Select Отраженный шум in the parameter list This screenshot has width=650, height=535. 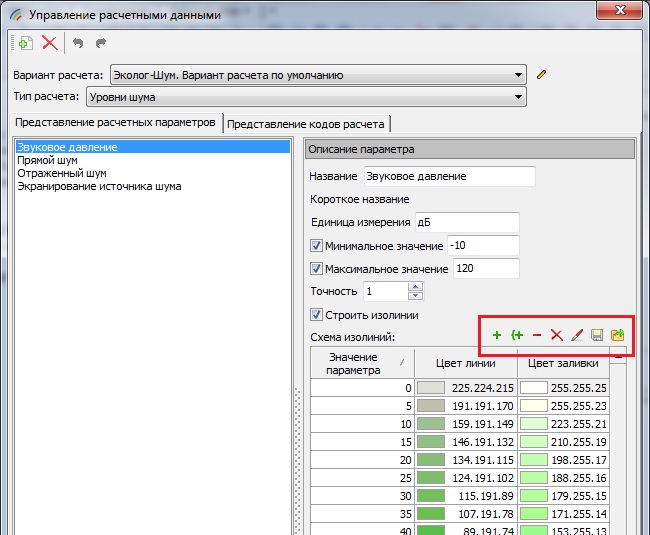tap(61, 173)
